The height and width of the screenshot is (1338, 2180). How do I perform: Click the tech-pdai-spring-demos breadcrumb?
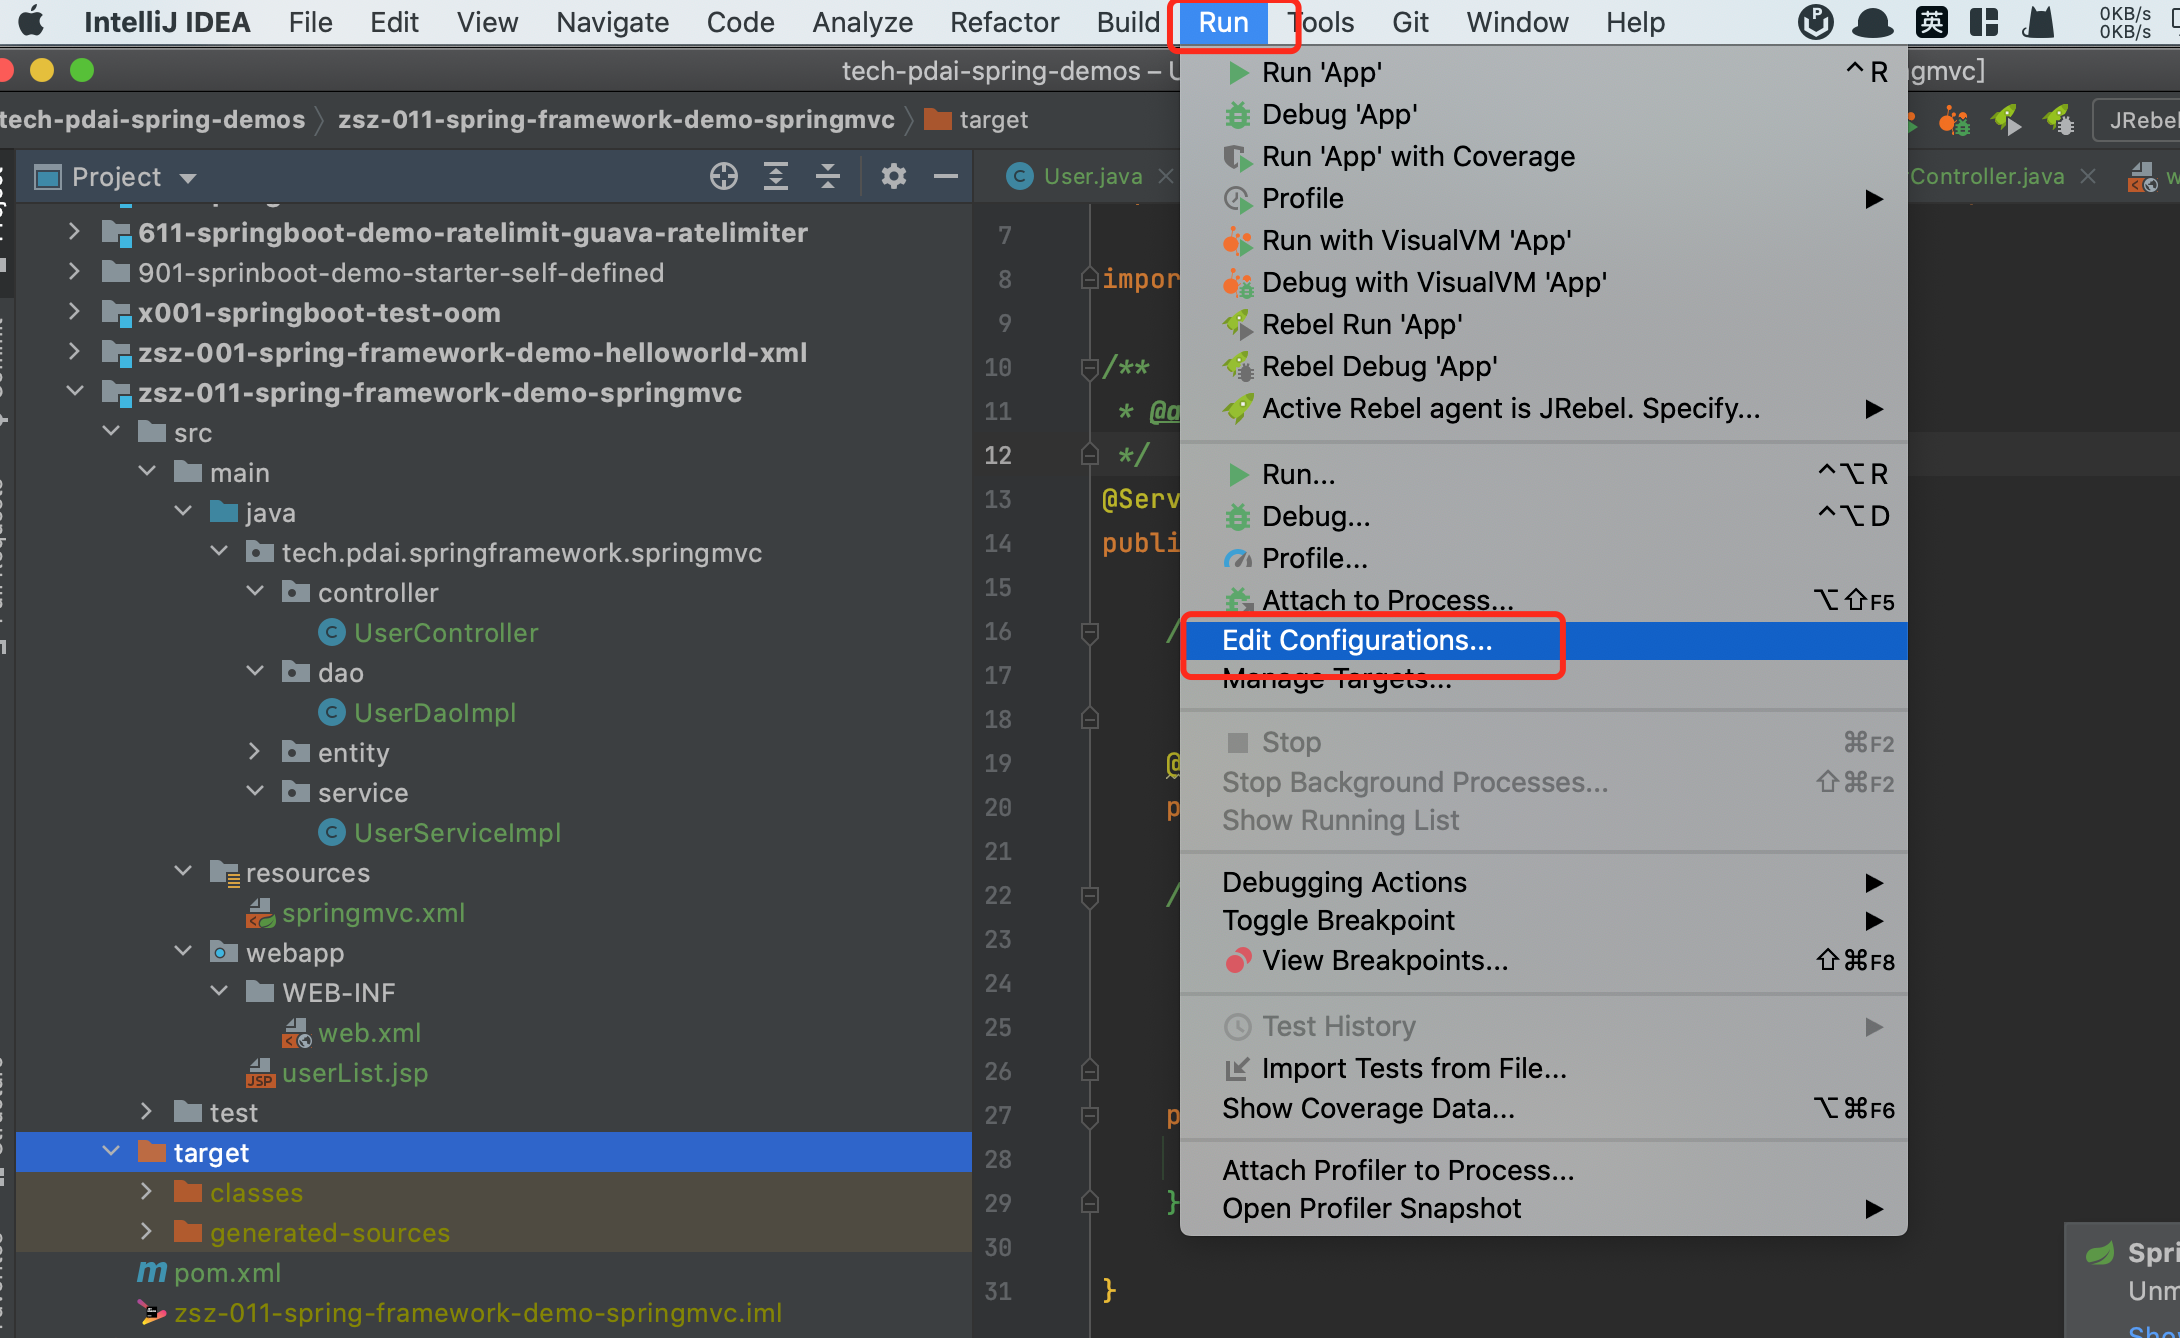[x=152, y=120]
